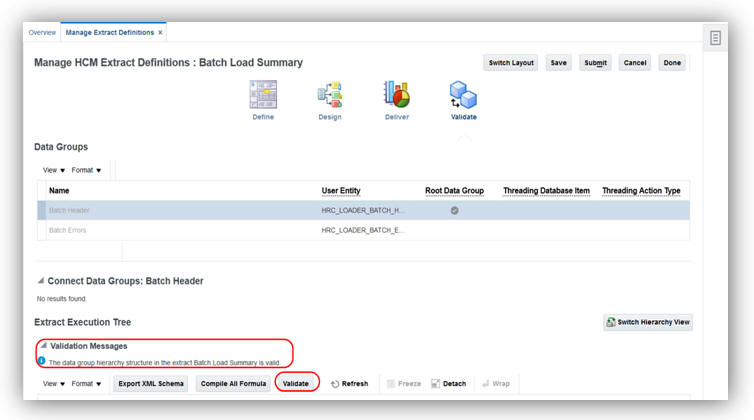
Task: Open the Data Groups View menu
Action: click(53, 170)
